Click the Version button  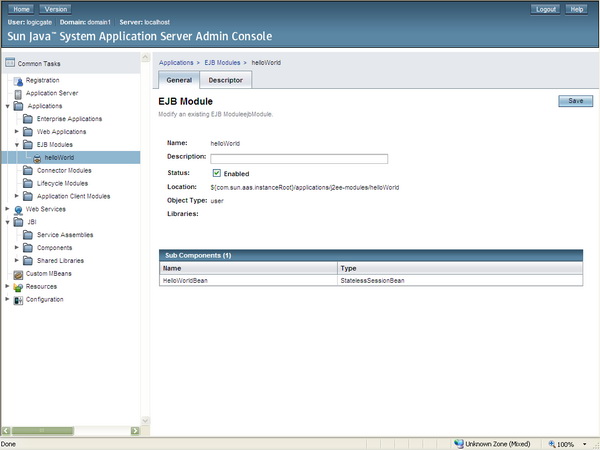pyautogui.click(x=55, y=9)
